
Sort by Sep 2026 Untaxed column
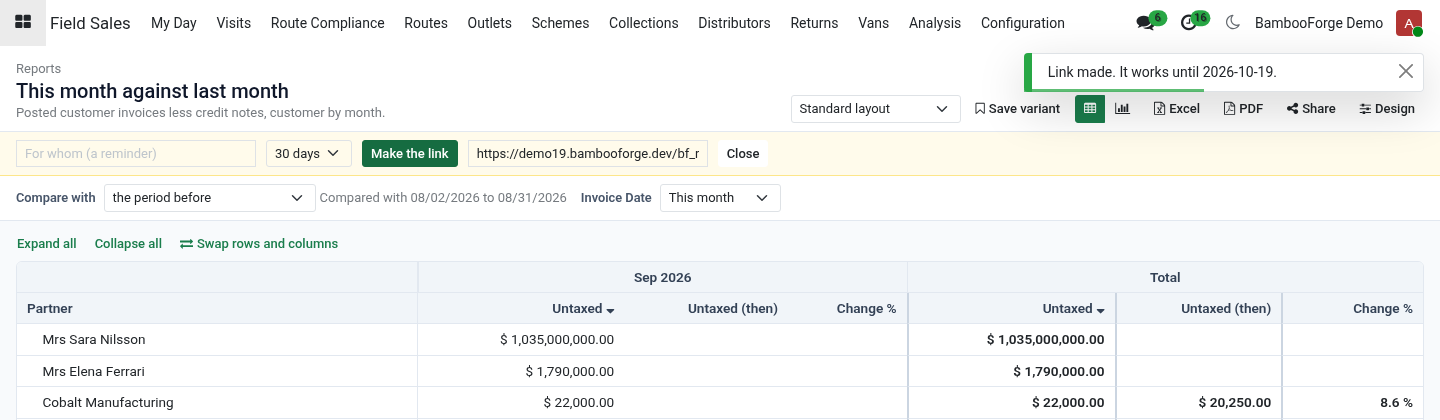pyautogui.click(x=583, y=309)
